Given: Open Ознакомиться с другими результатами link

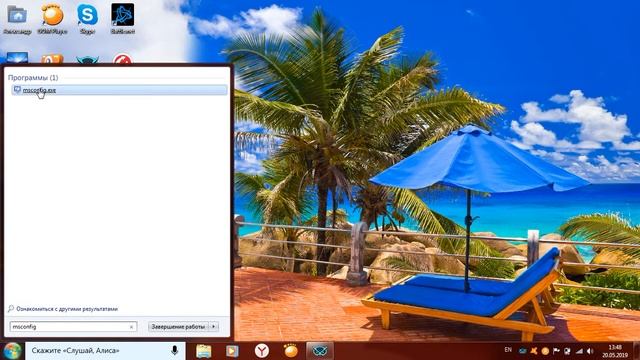Looking at the screenshot, I should click(x=67, y=309).
